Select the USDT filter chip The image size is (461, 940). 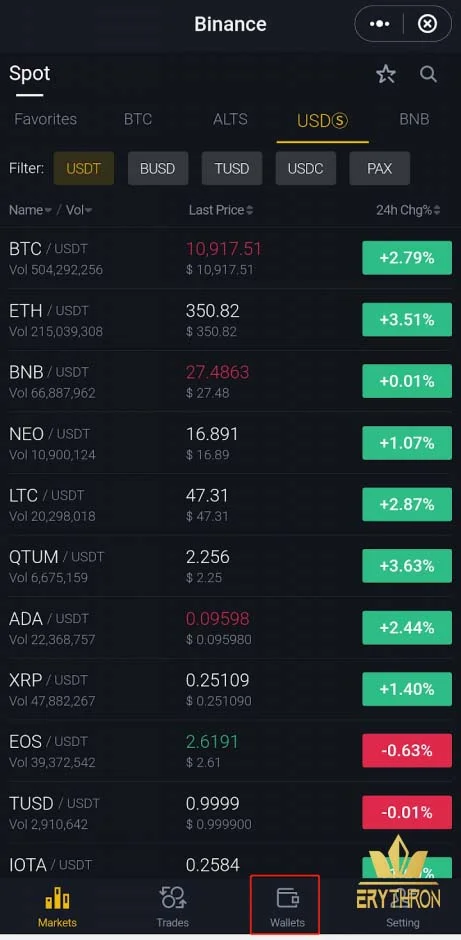click(x=83, y=168)
